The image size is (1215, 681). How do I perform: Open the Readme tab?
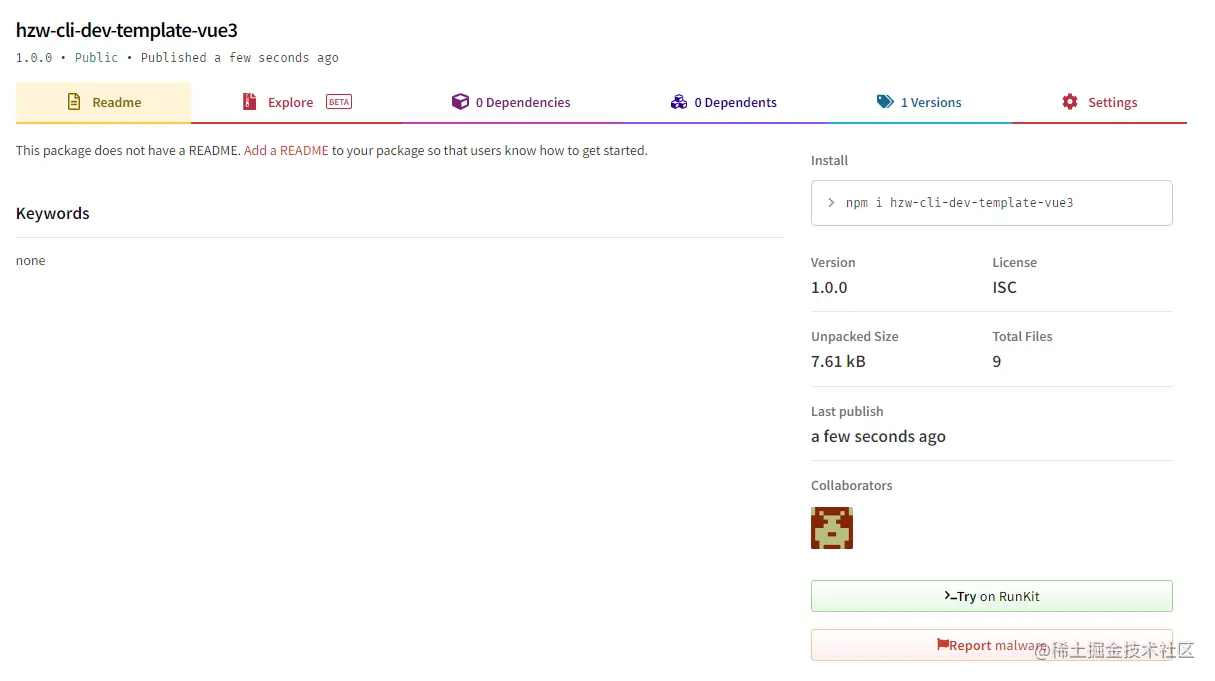coord(103,102)
